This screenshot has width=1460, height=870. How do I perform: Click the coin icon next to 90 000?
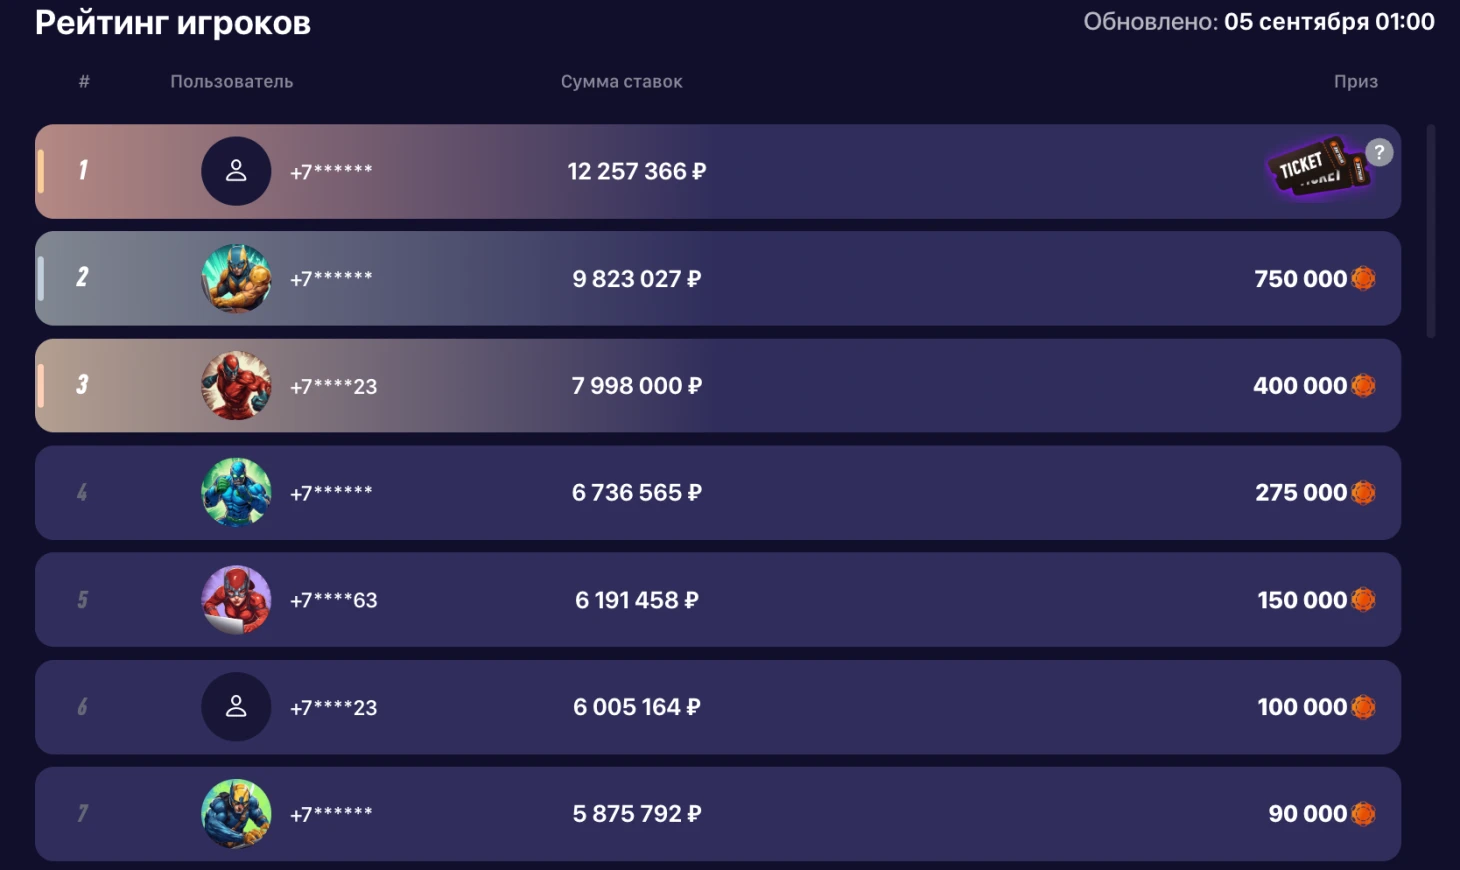(x=1363, y=814)
